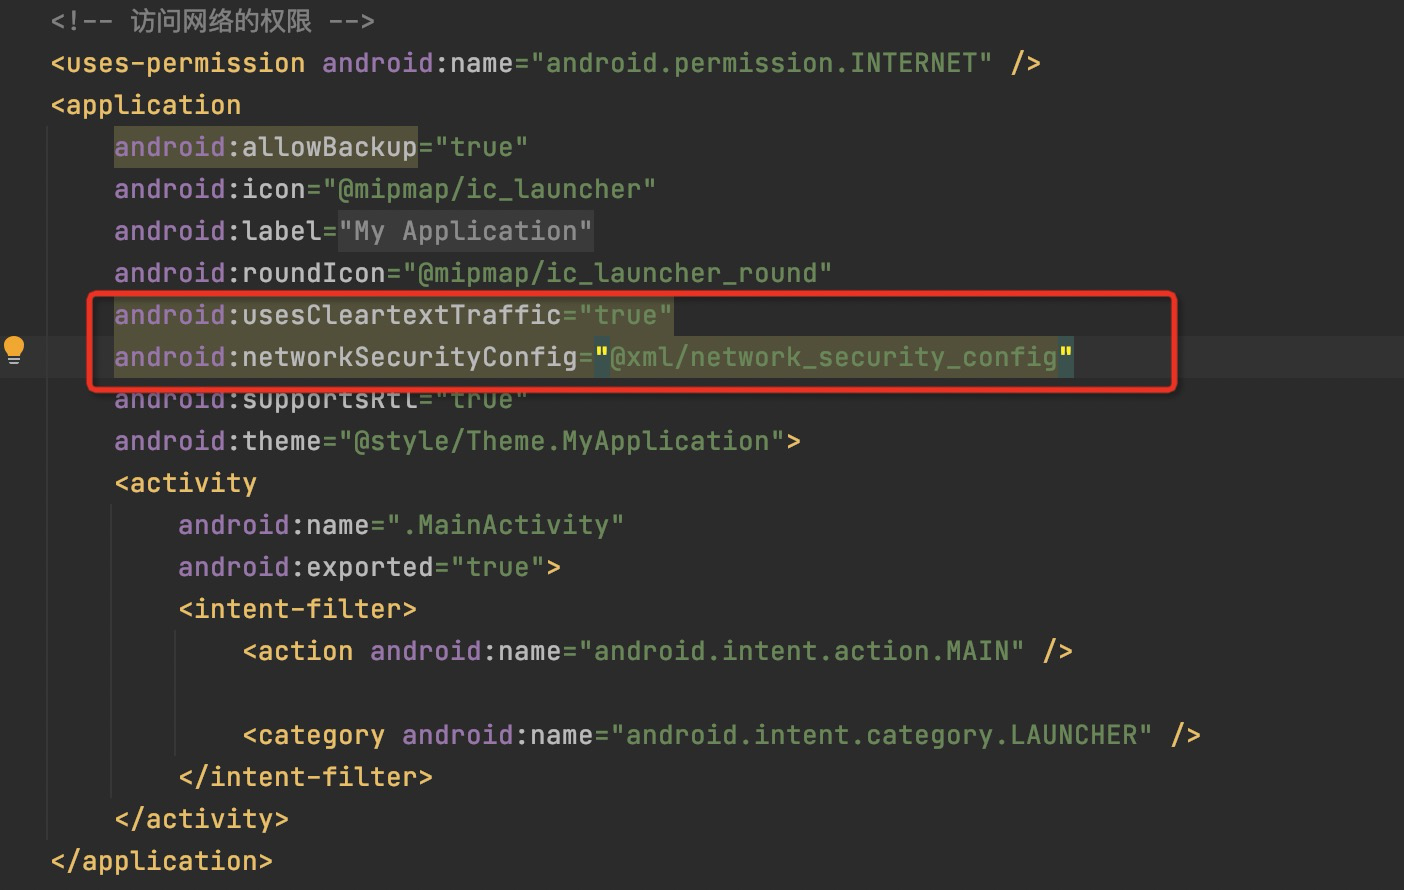Click the comment text "访问网络的权限"
The image size is (1404, 890).
click(221, 21)
